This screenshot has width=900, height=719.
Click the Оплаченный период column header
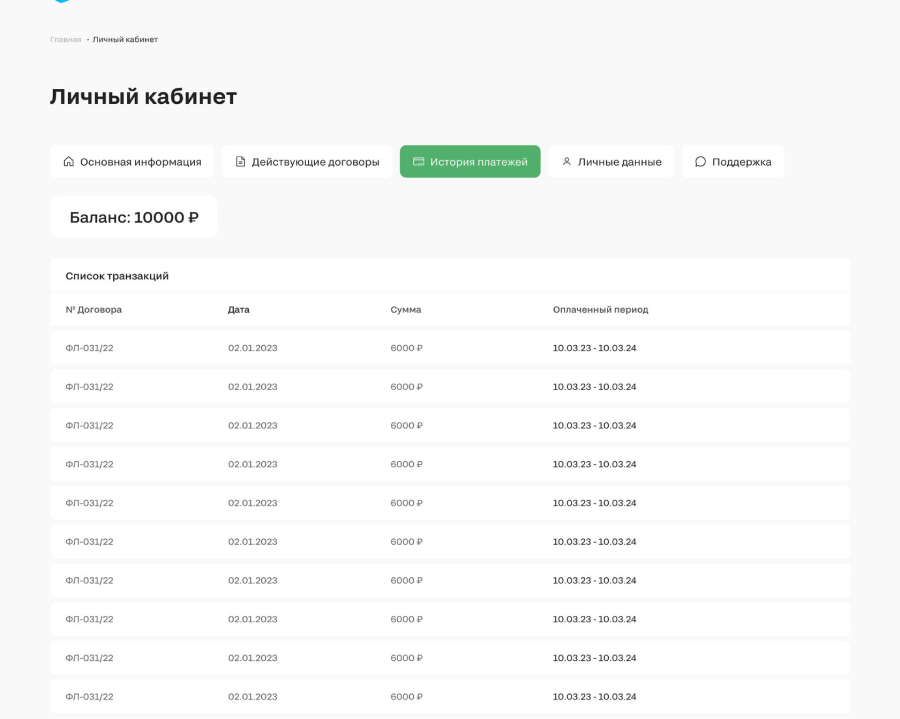pos(600,309)
